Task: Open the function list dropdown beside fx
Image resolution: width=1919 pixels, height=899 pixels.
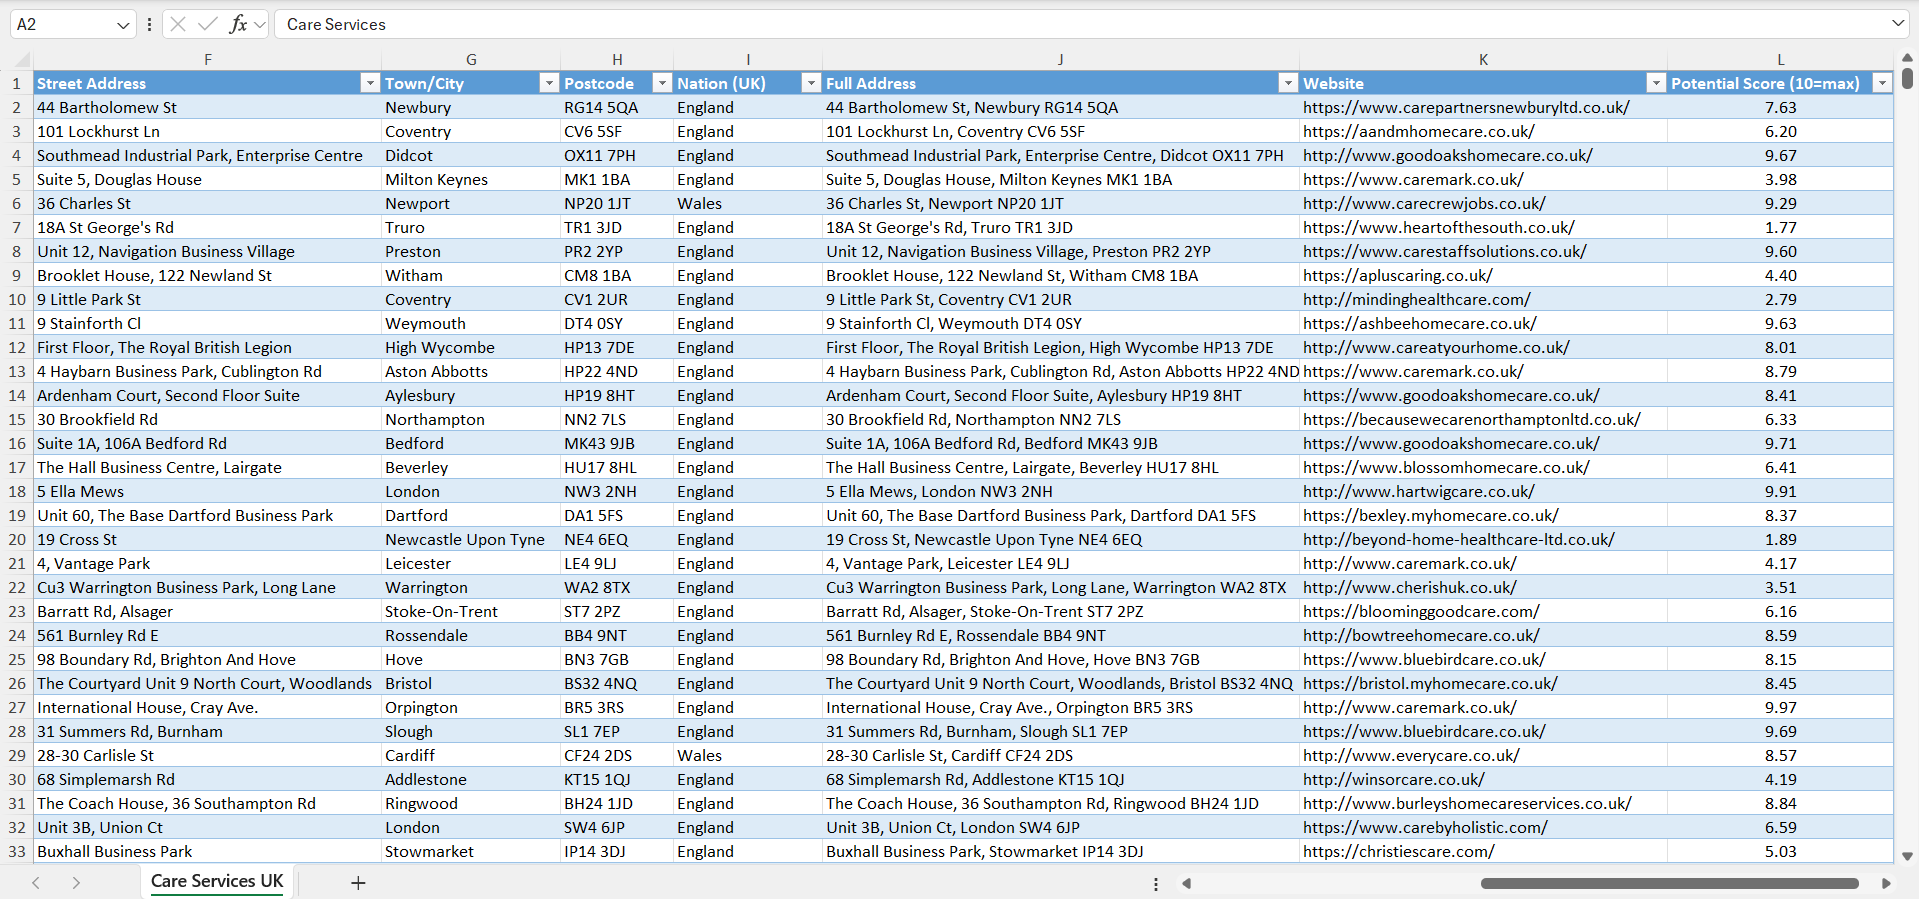Action: pos(260,24)
